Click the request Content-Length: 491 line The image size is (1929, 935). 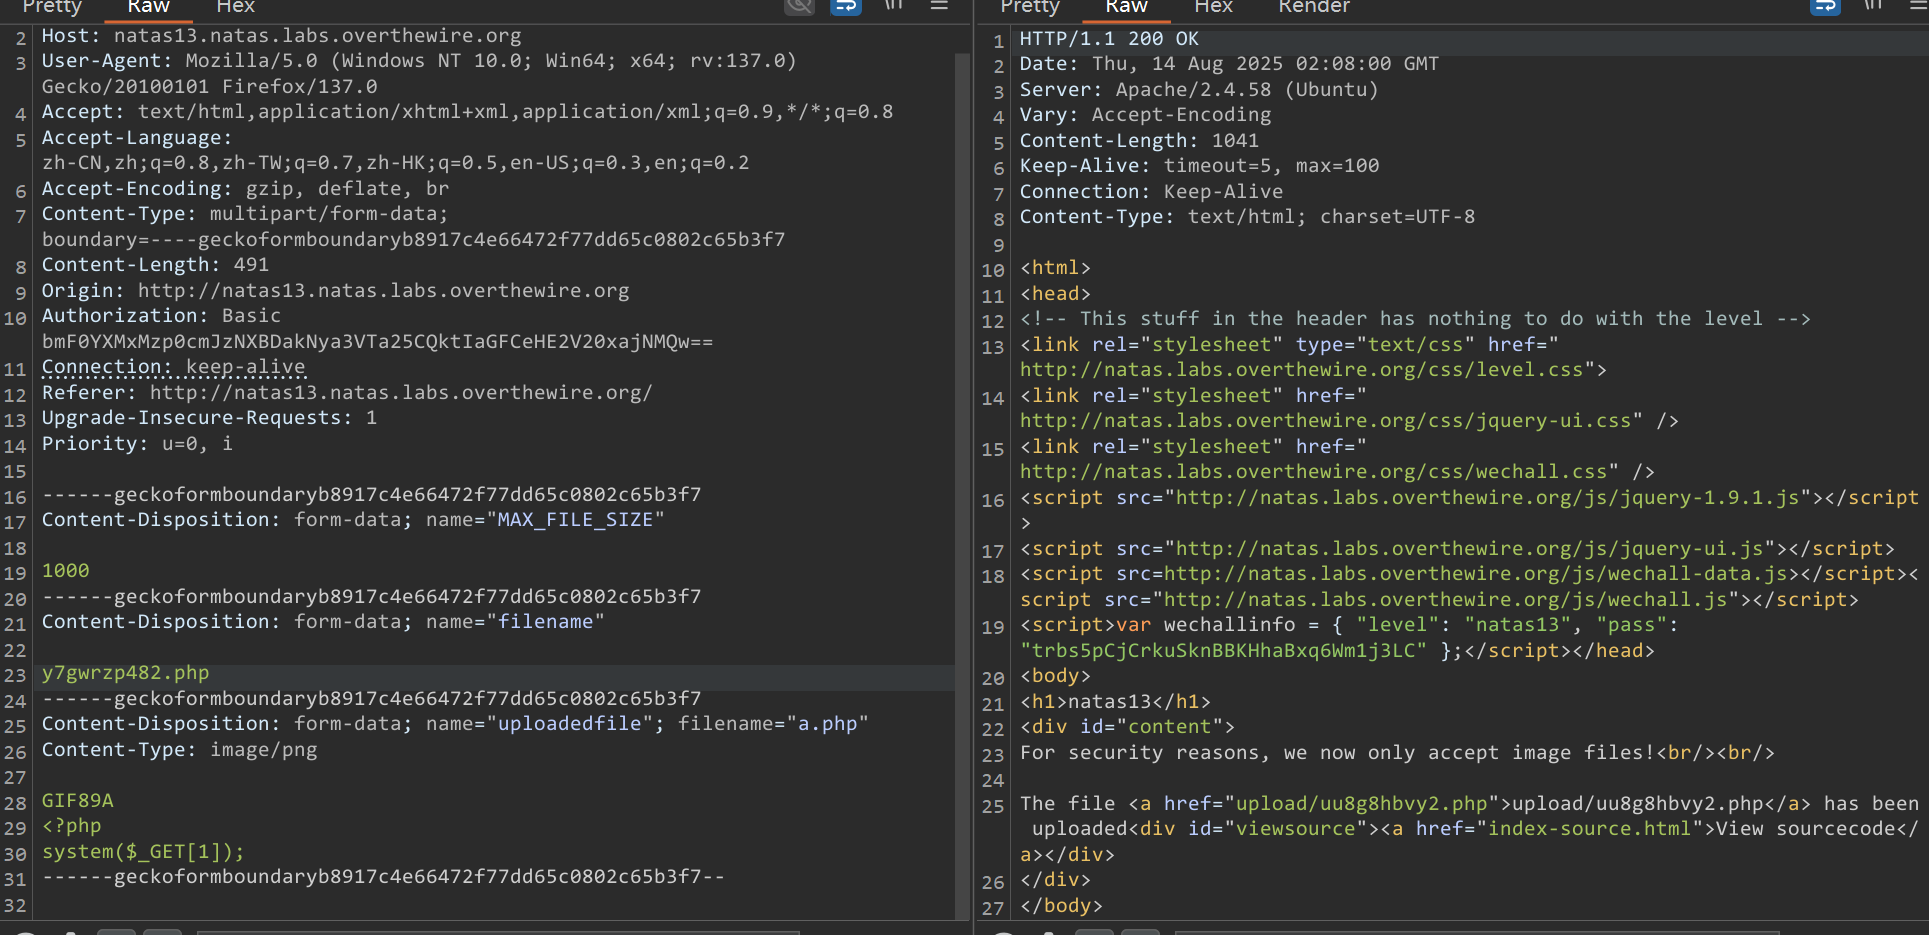(x=155, y=265)
